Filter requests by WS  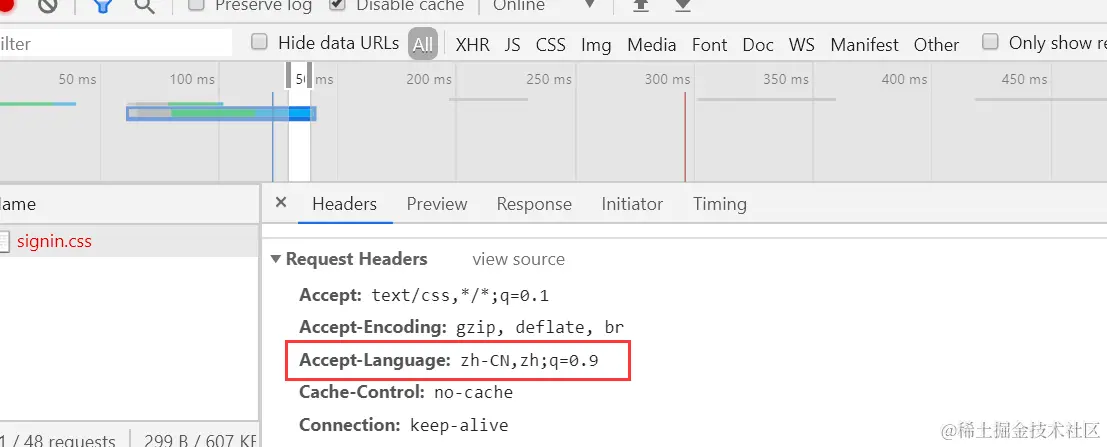(x=801, y=44)
